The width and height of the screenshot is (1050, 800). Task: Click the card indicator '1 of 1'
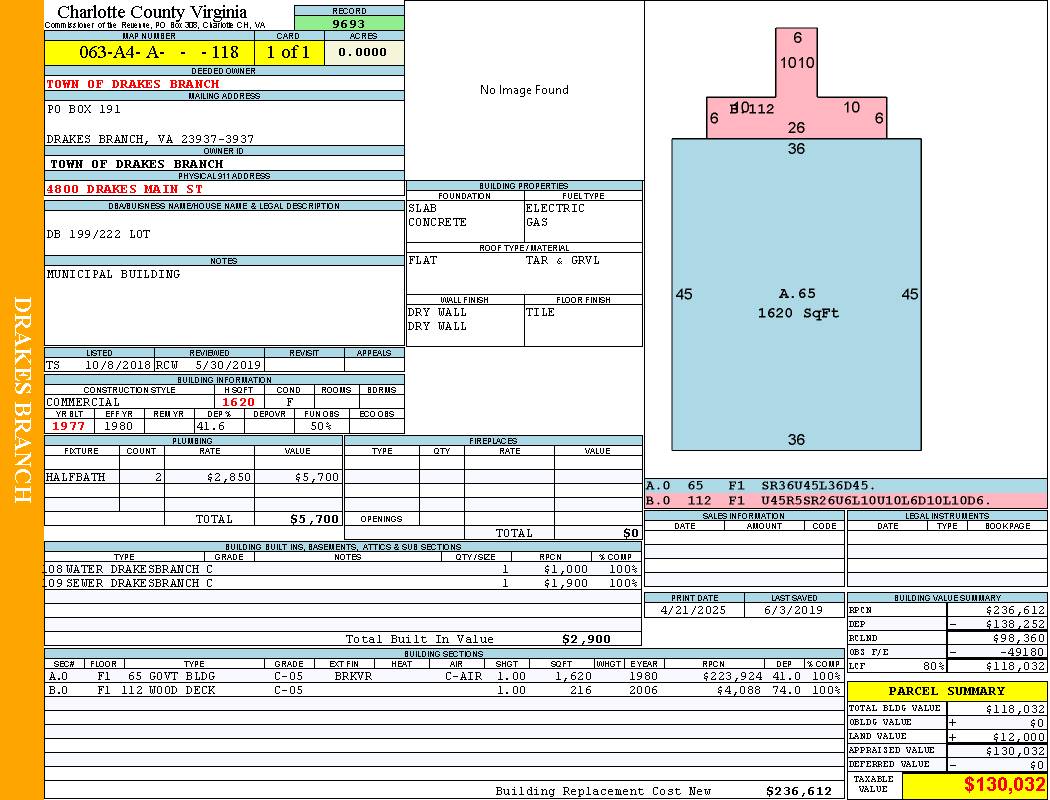[x=288, y=53]
